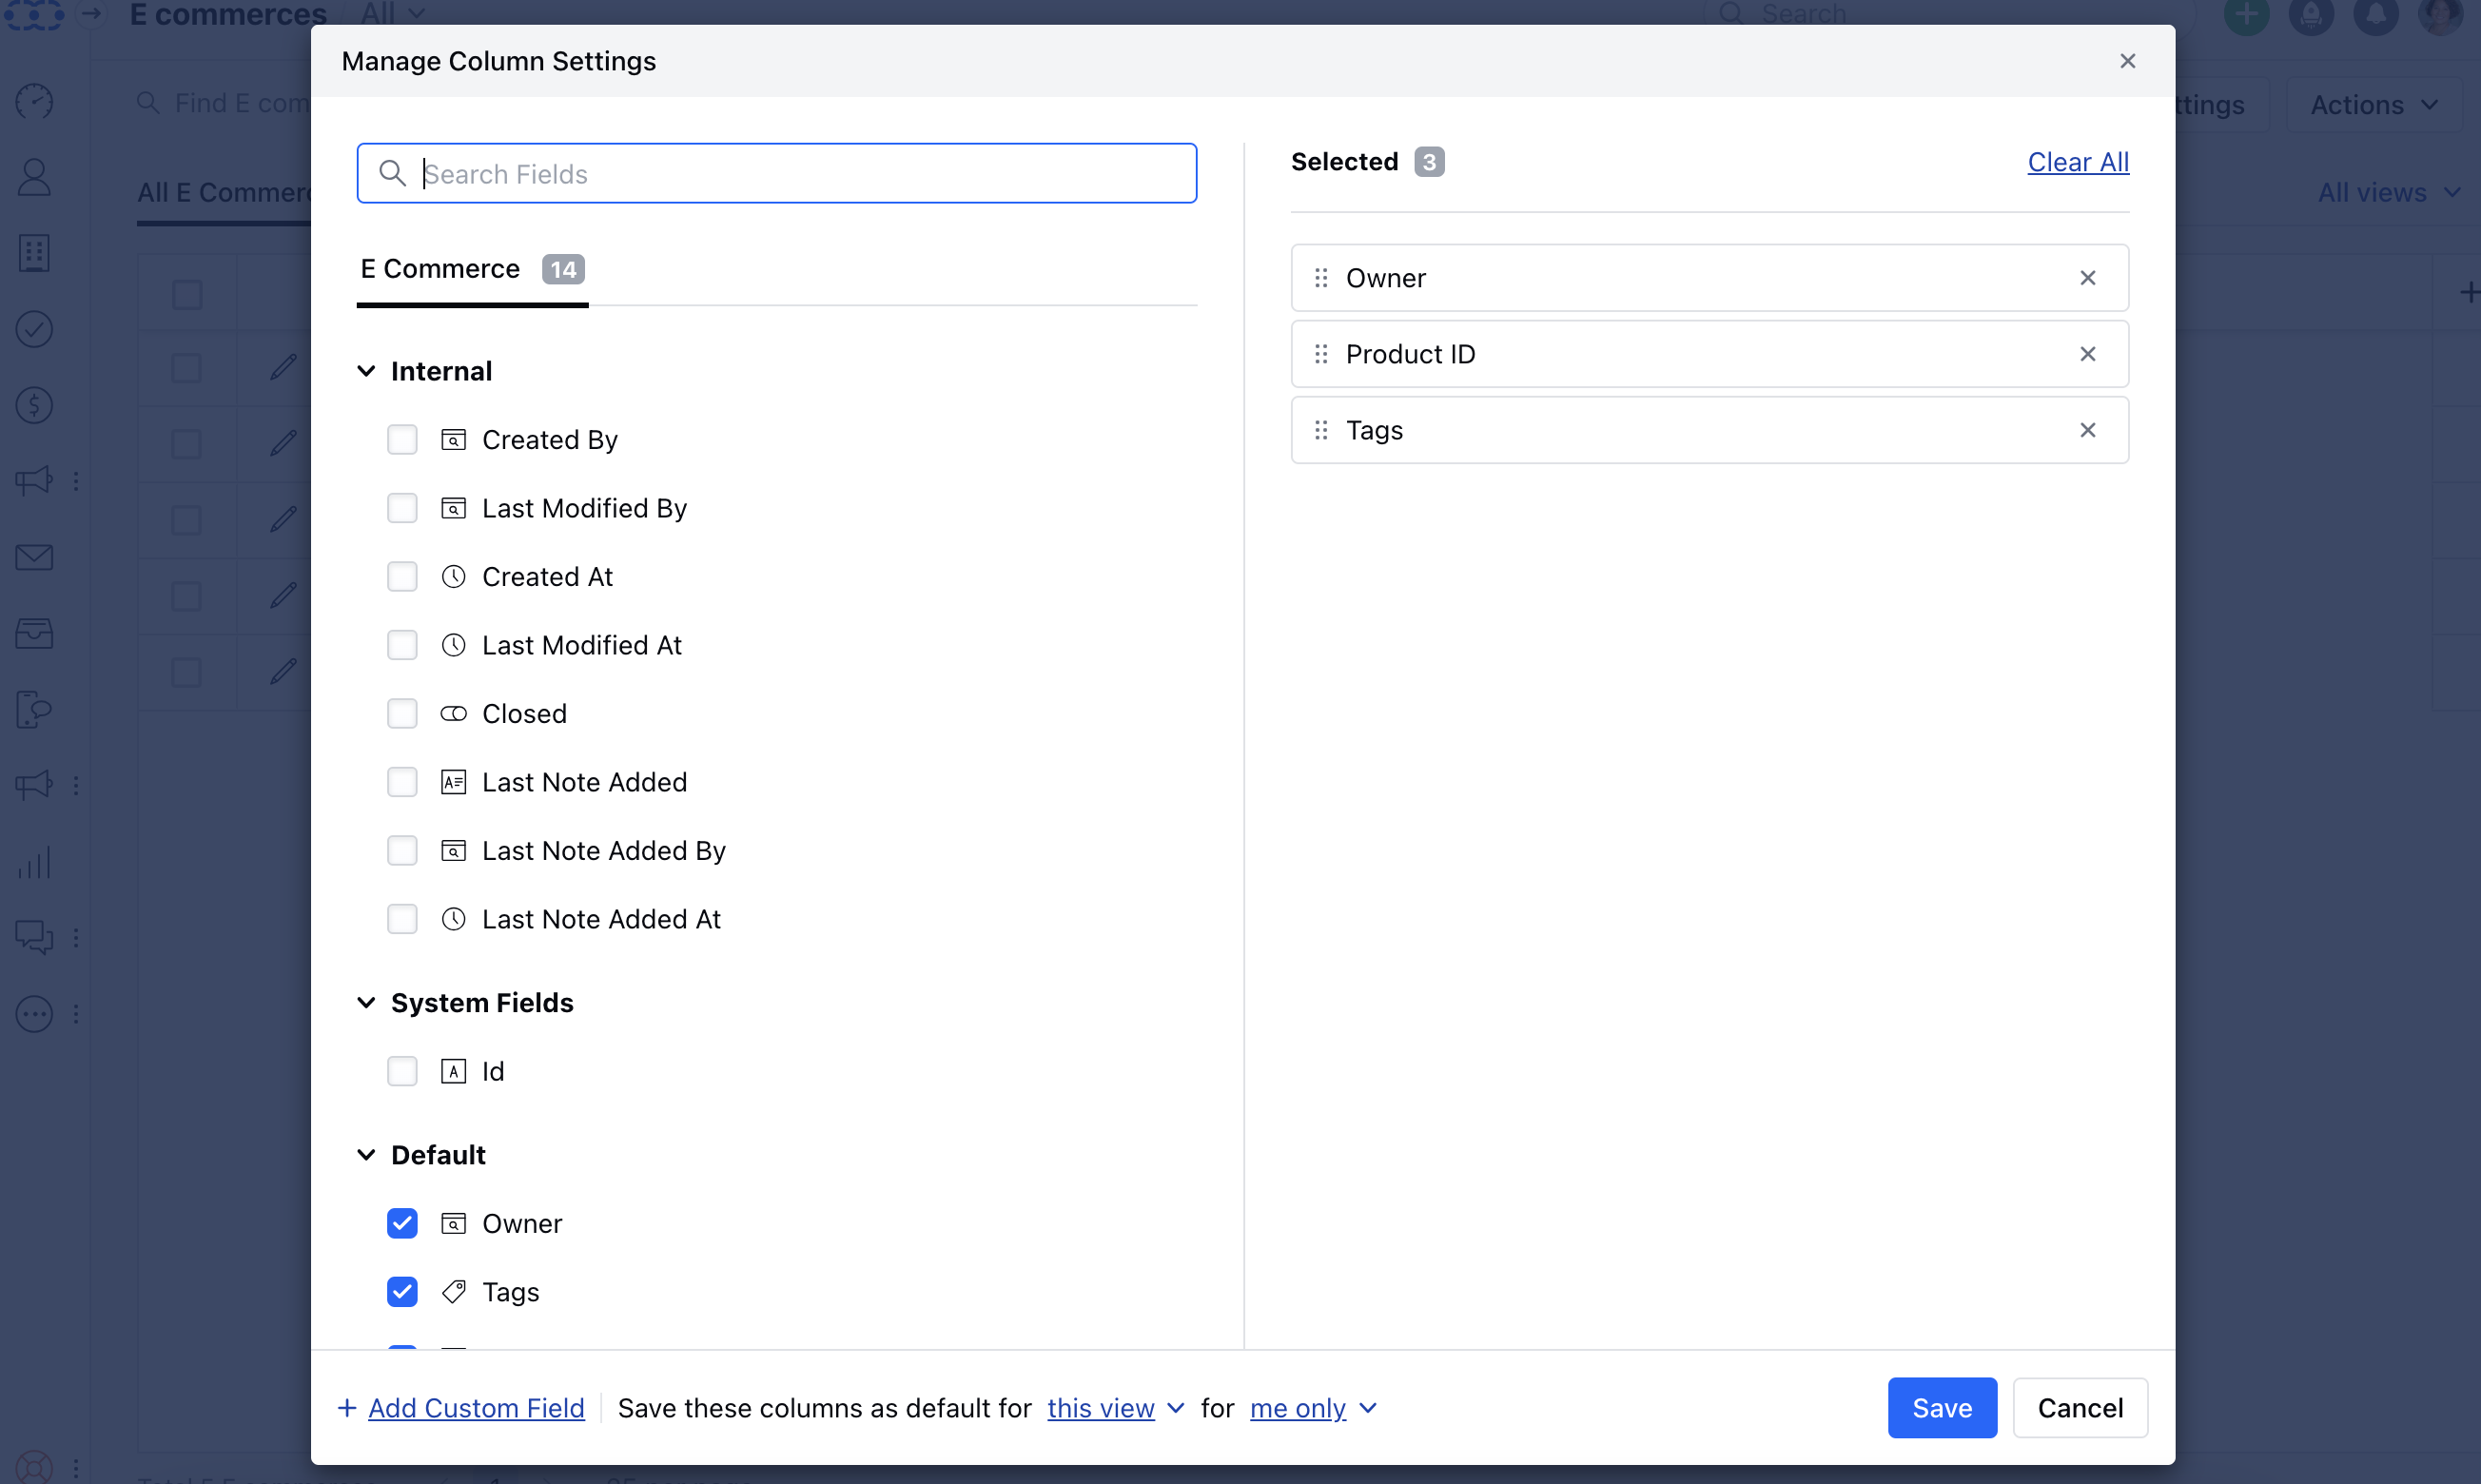Screen dimensions: 2481x1484
Task: Remove Product ID from selected columns
Action: 2087,354
